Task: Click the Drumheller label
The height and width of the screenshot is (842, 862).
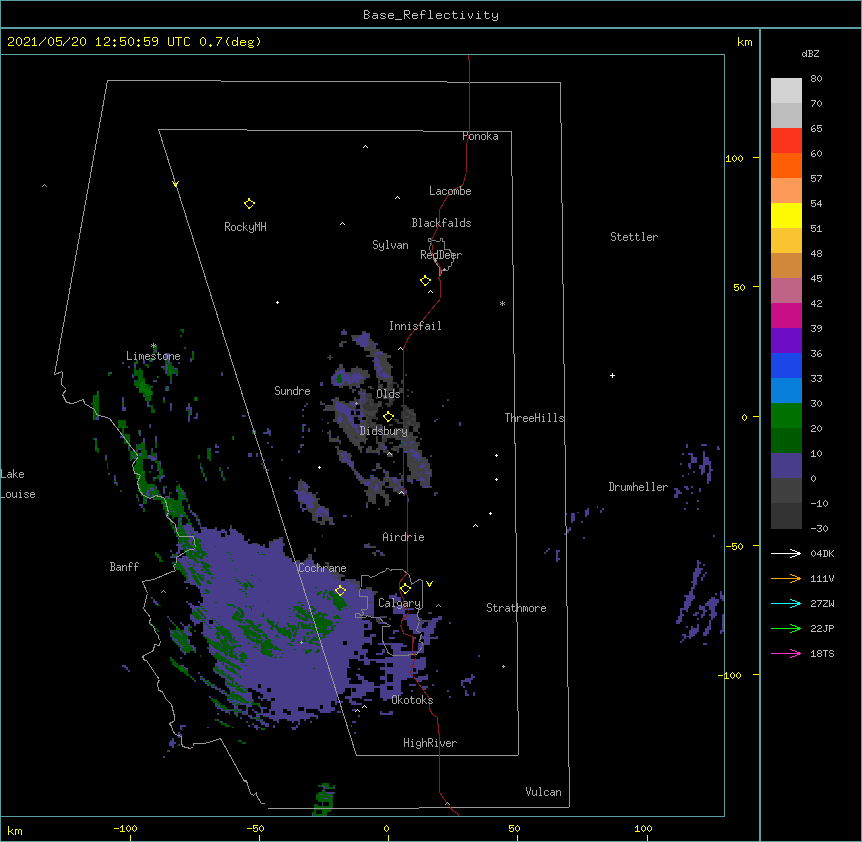Action: (x=638, y=487)
